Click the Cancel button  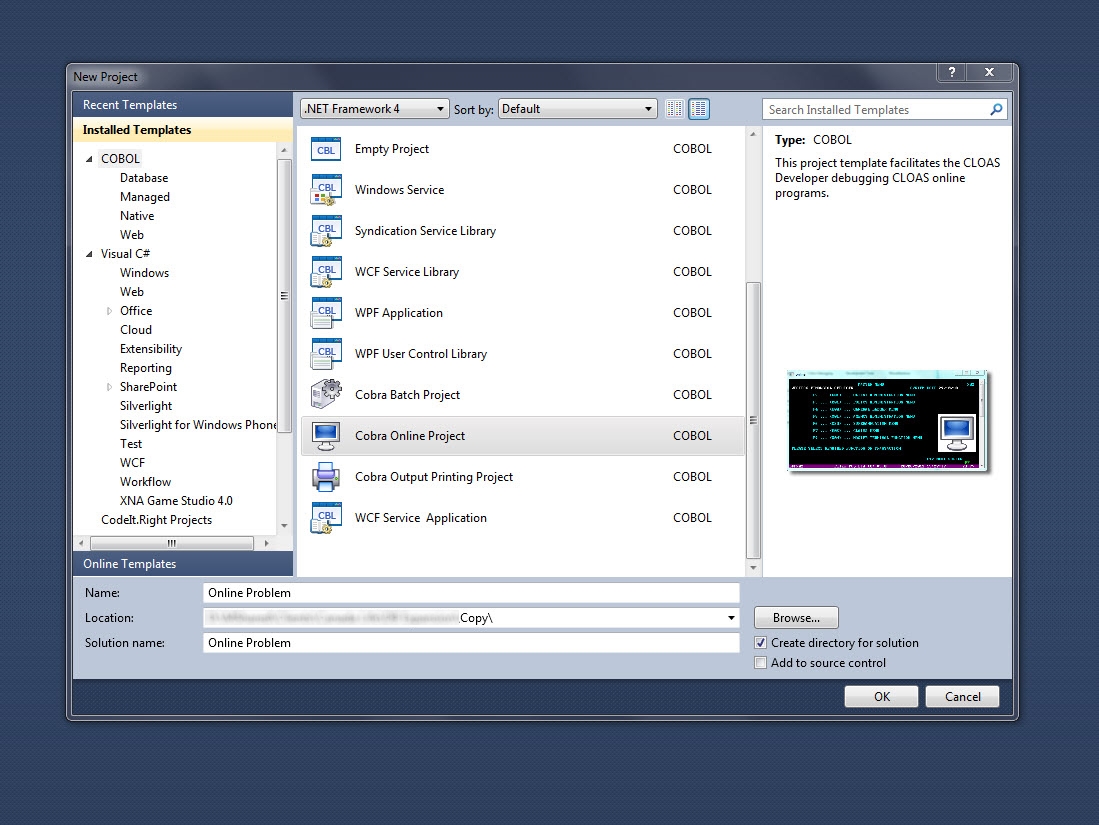click(x=962, y=697)
